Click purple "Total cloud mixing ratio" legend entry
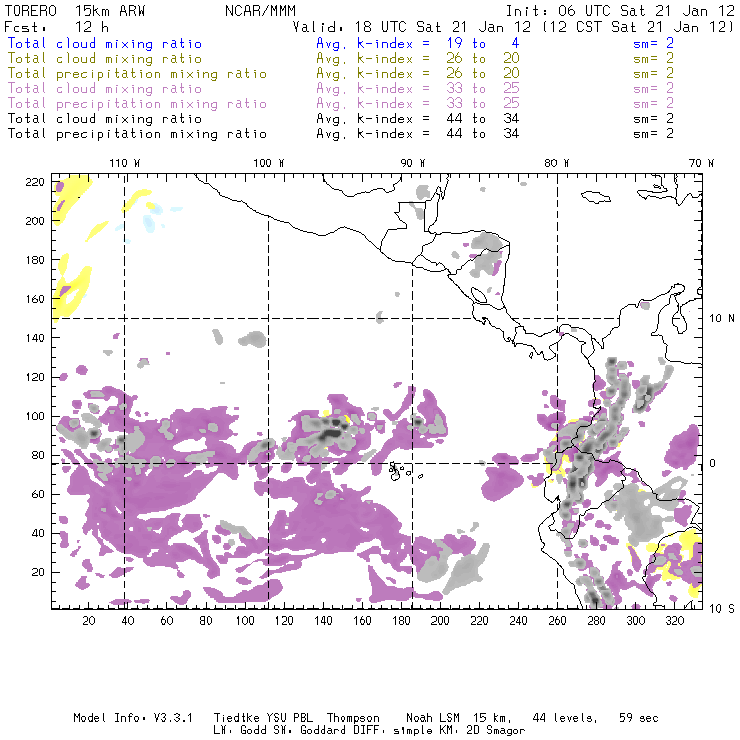This screenshot has height=740, width=740. tap(105, 88)
